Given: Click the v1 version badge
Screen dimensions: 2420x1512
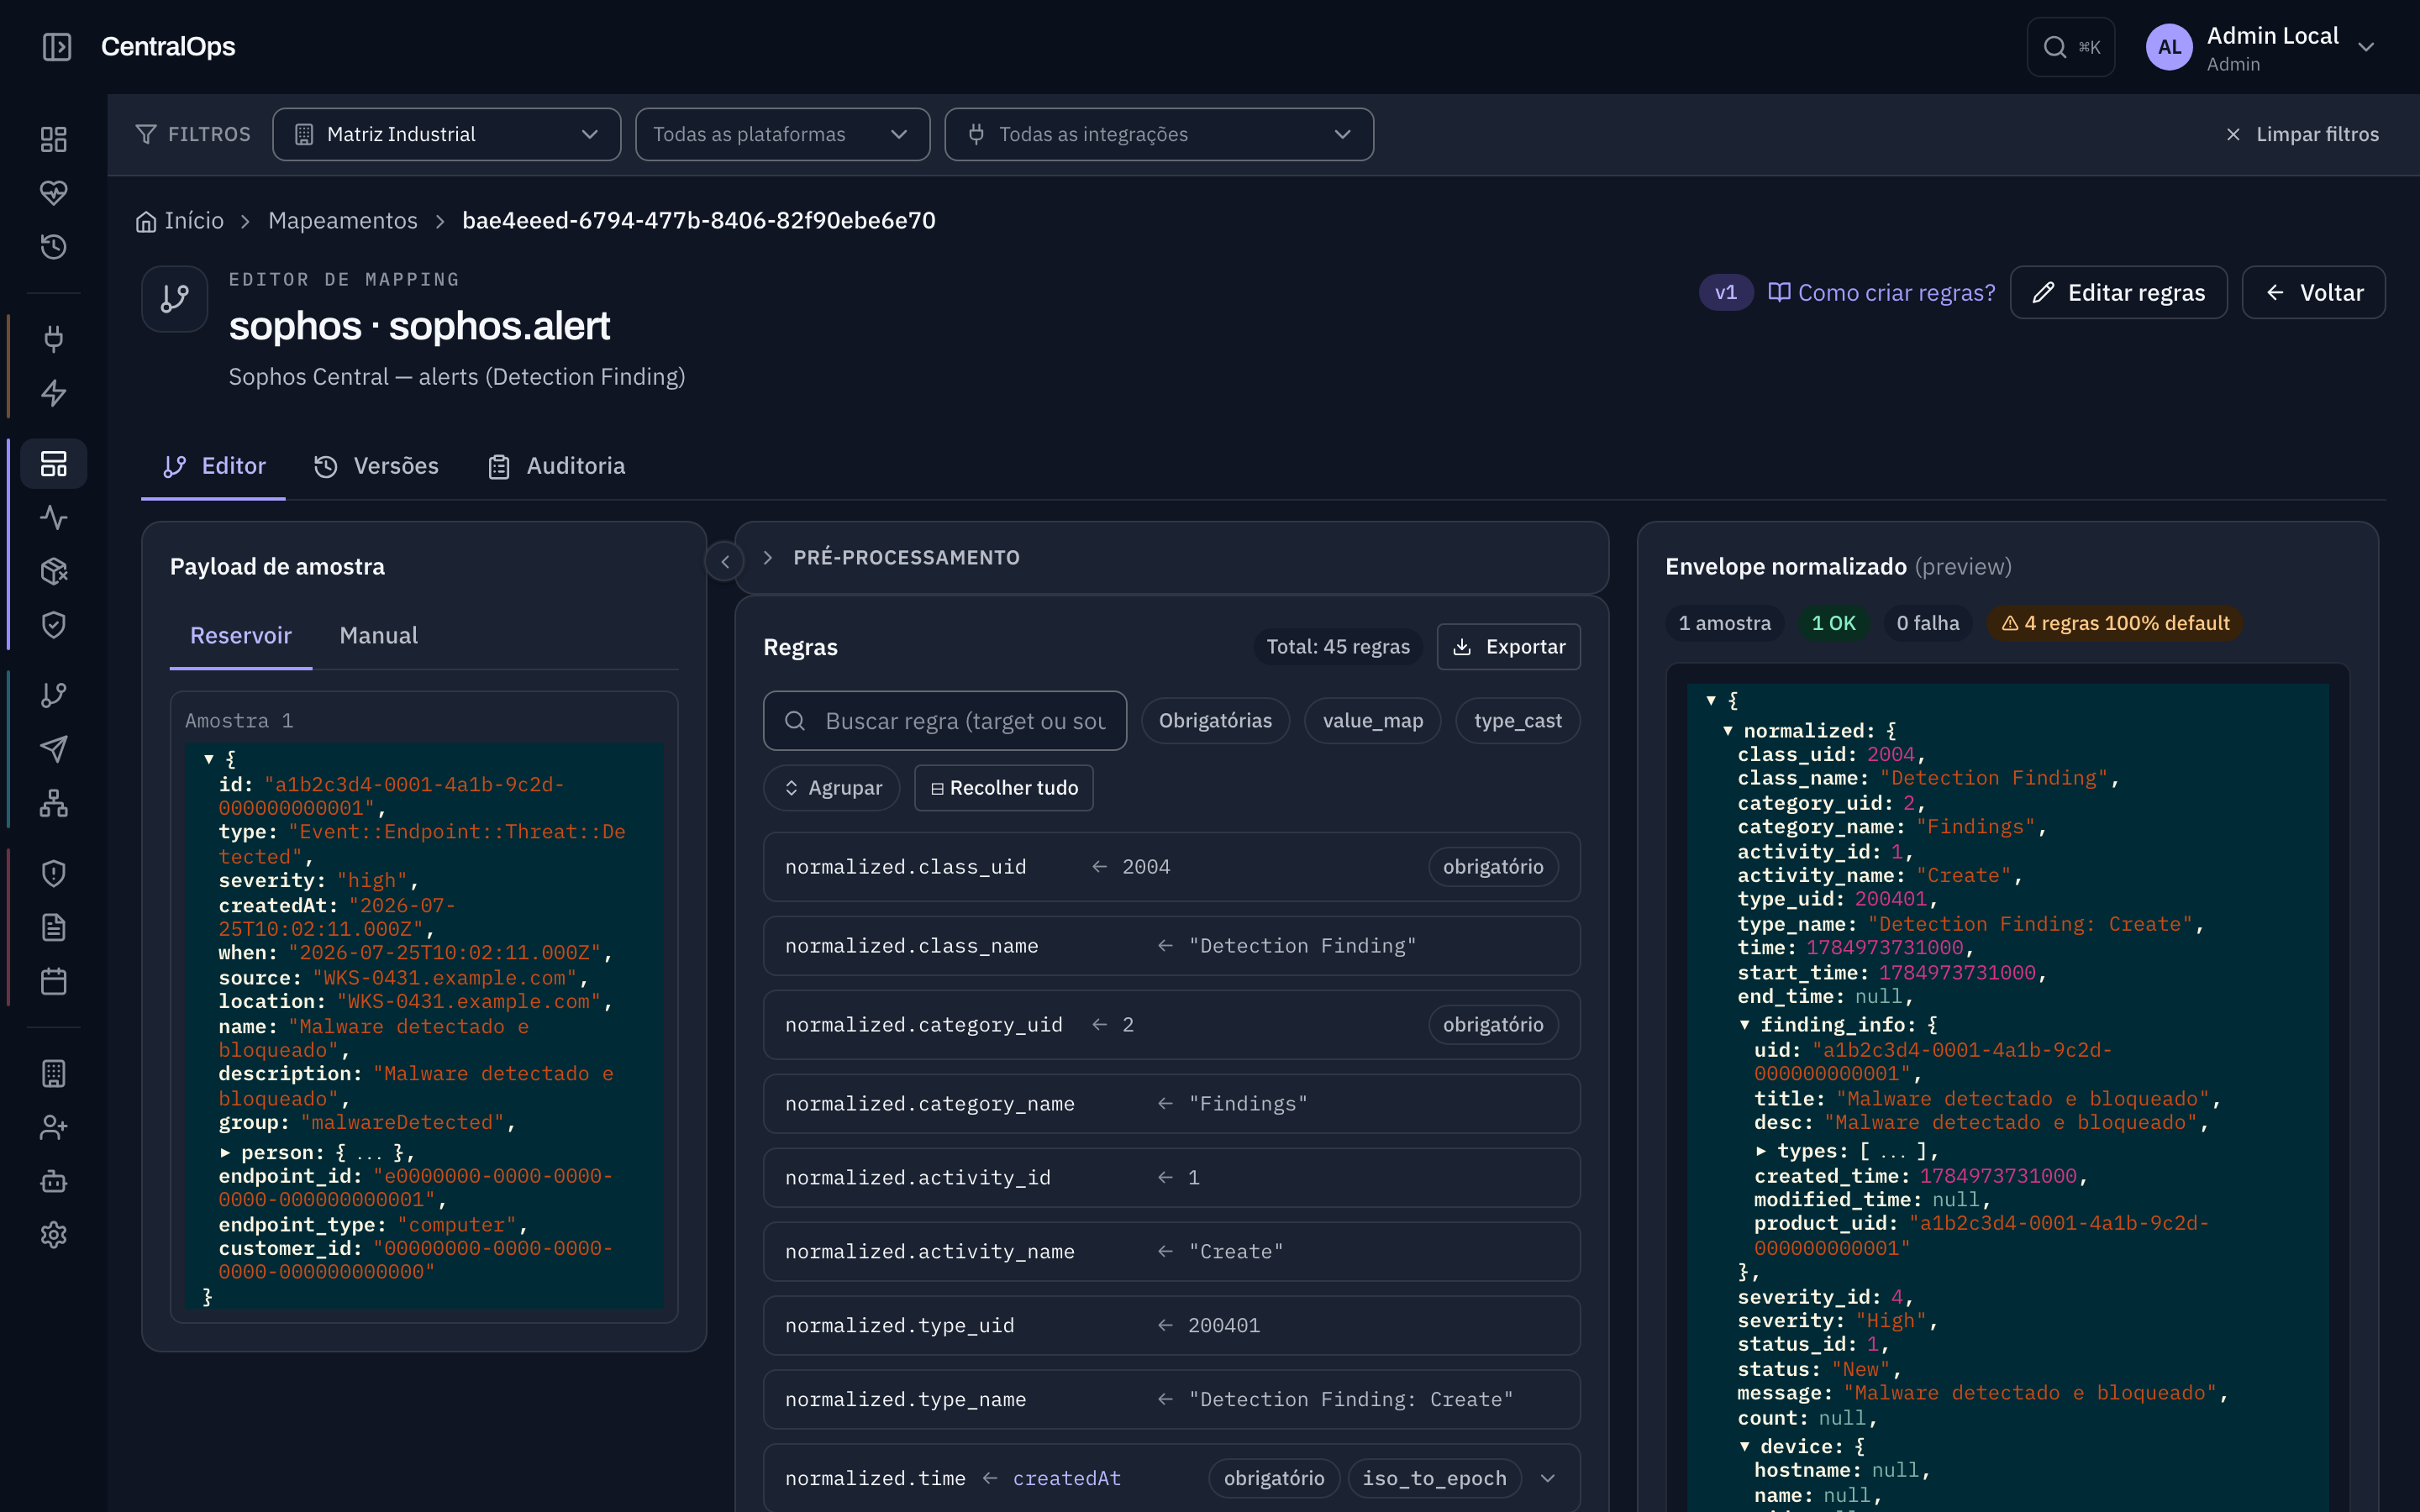Looking at the screenshot, I should [x=1726, y=292].
